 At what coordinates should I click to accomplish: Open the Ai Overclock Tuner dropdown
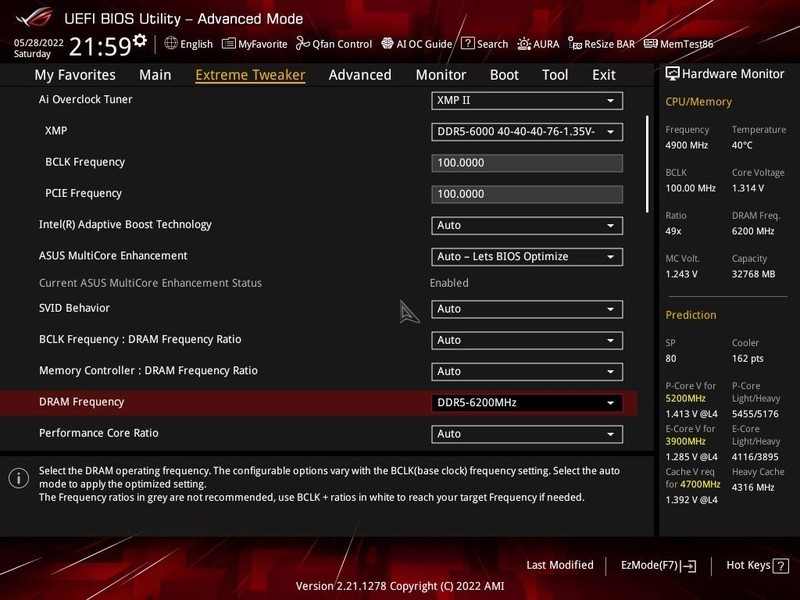tap(525, 100)
